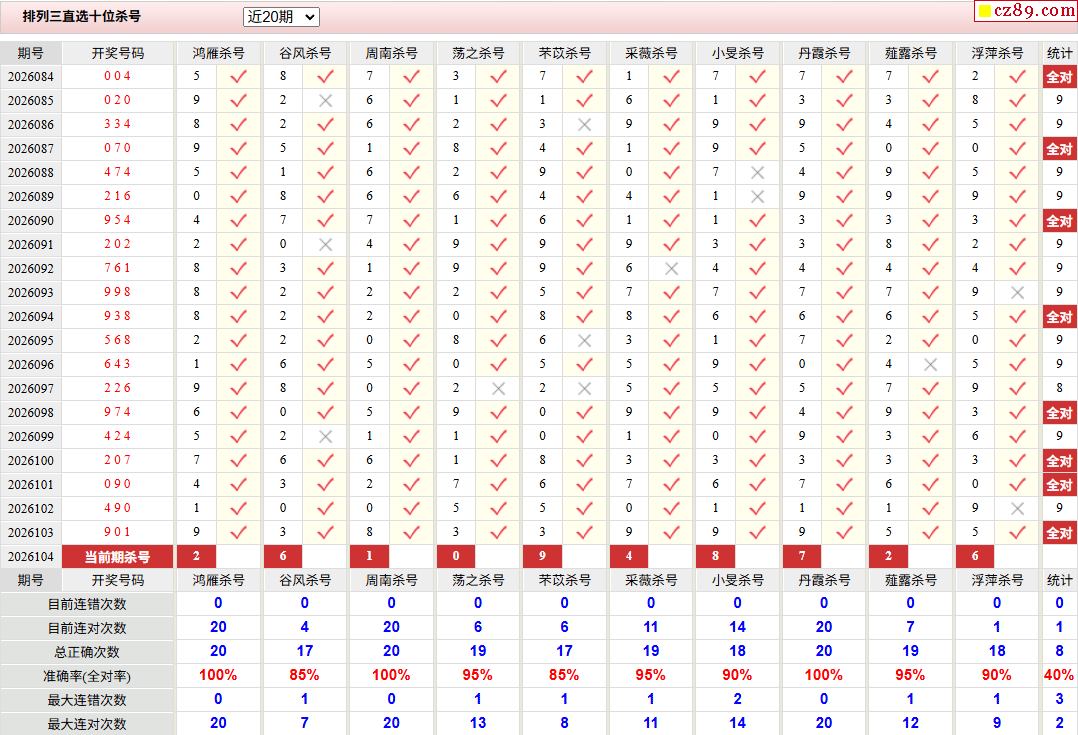Click the gray cross in 芣苡杀号 for 2026095

point(584,340)
